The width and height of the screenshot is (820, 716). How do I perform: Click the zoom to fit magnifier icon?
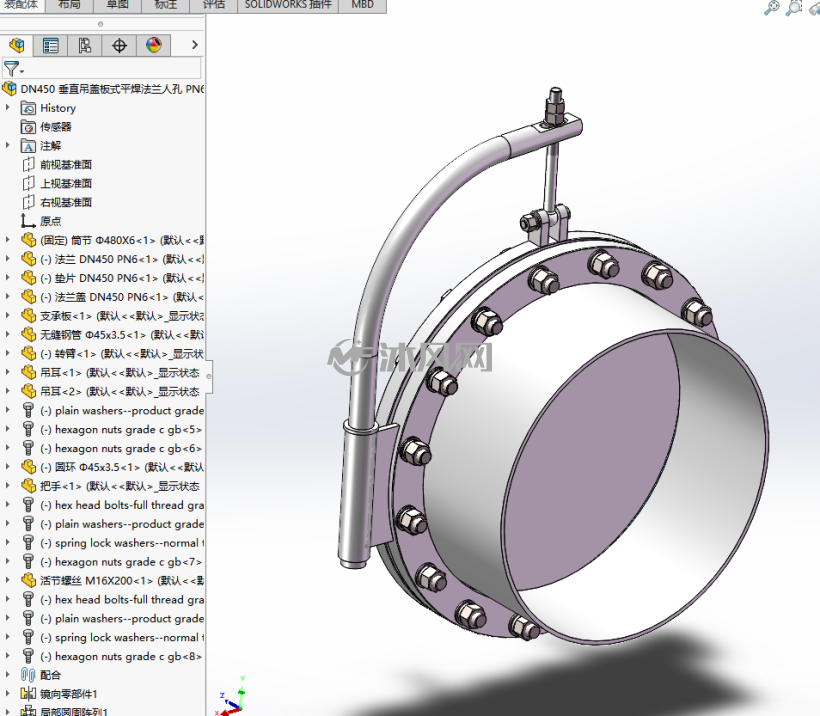pos(771,7)
